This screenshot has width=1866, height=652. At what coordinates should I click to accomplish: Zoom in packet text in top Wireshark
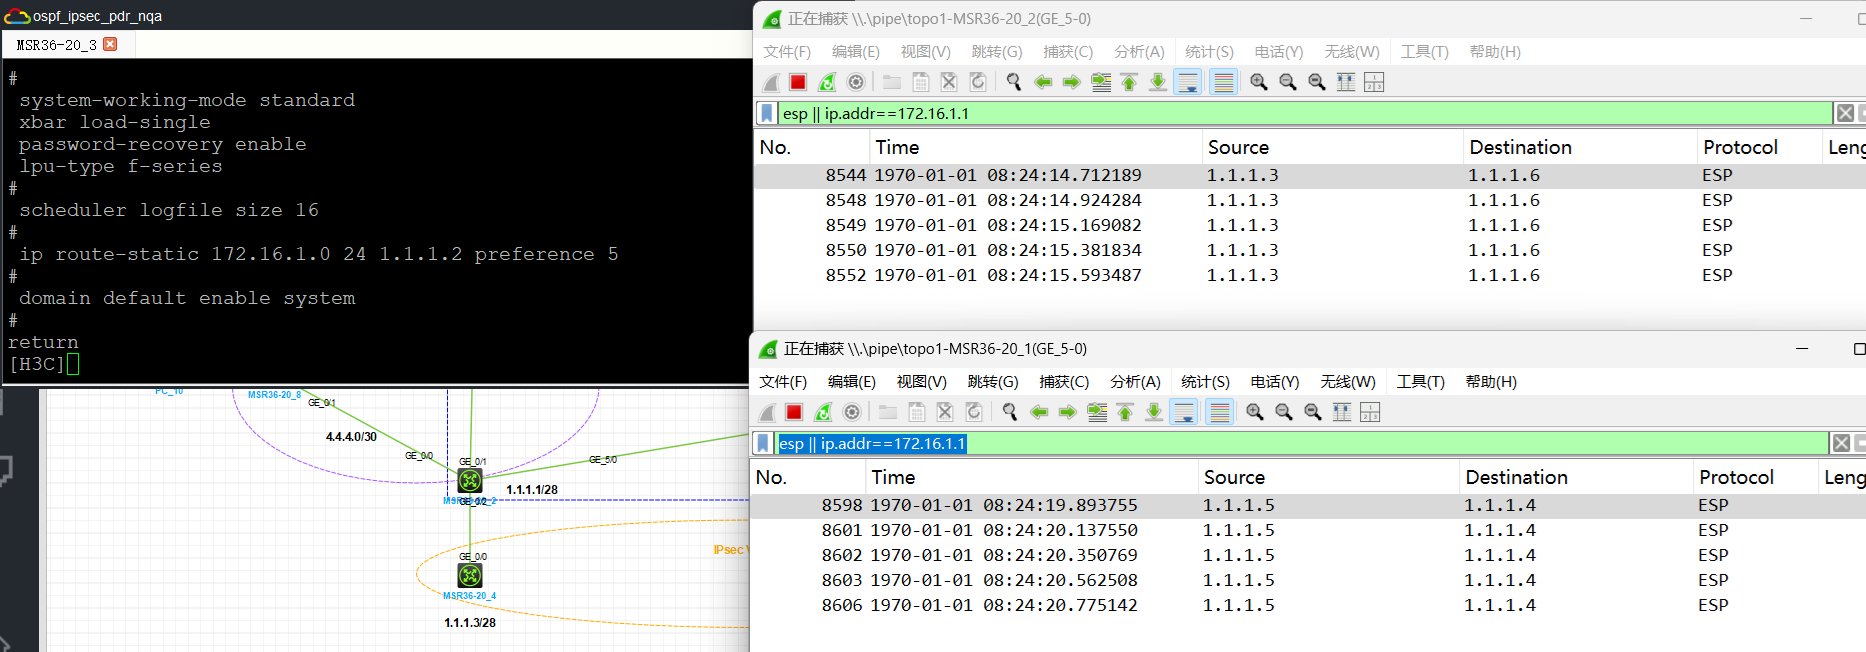click(1259, 82)
